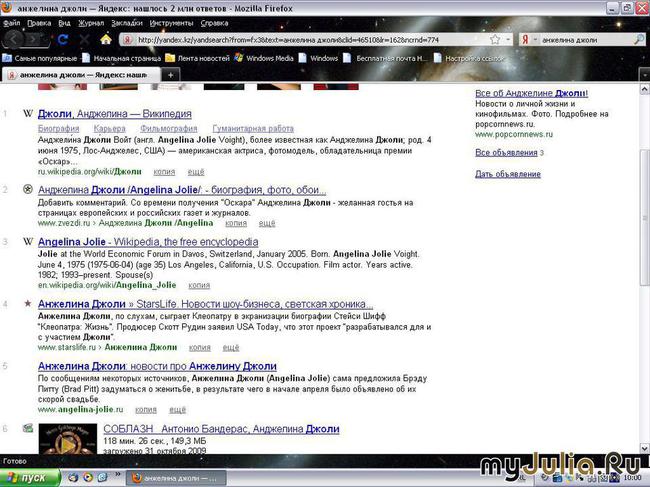Click the search magnifier in Yandex search box
Image resolution: width=650 pixels, height=487 pixels.
click(x=639, y=40)
